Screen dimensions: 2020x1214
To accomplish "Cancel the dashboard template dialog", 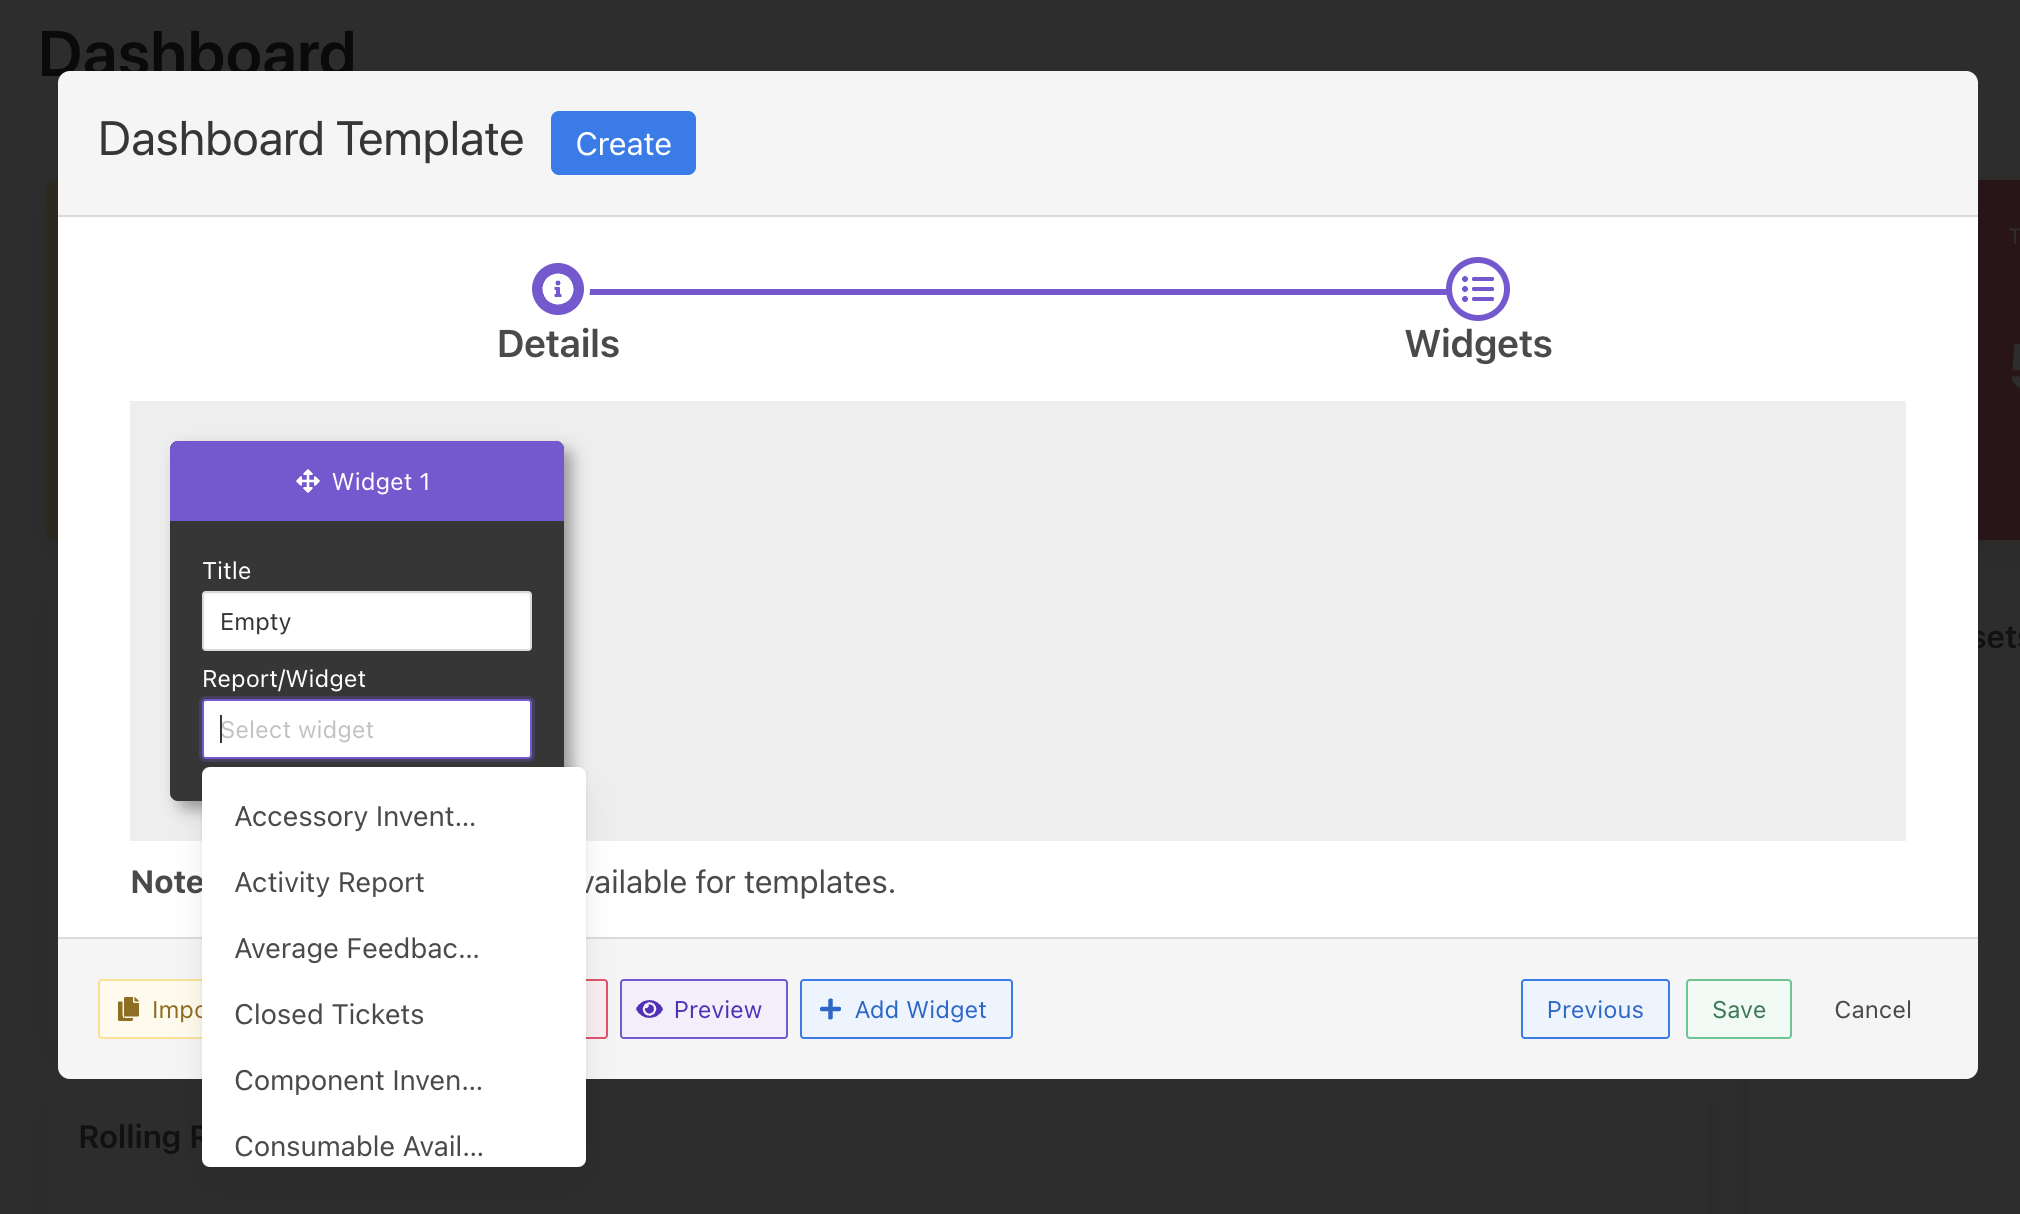I will [x=1872, y=1009].
